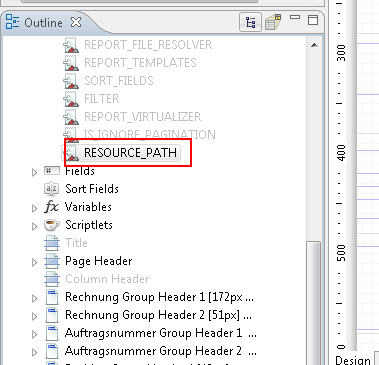The width and height of the screenshot is (379, 365).
Task: Expand the Page Header band
Action: (x=34, y=262)
